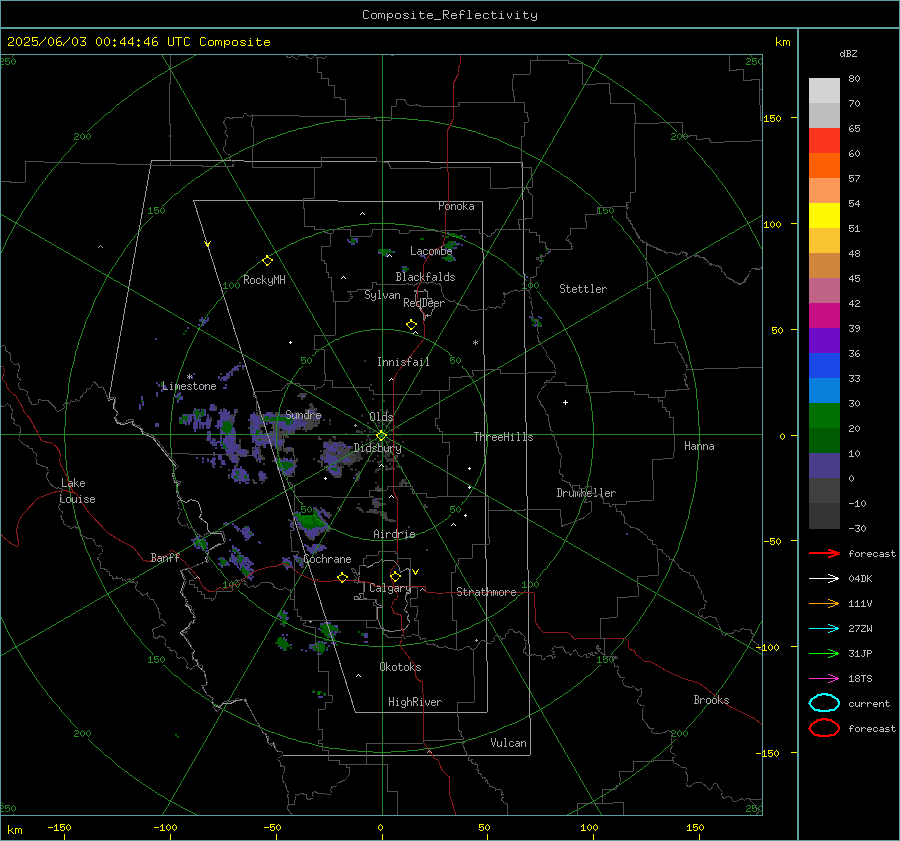Click the Stettler town label

[583, 289]
